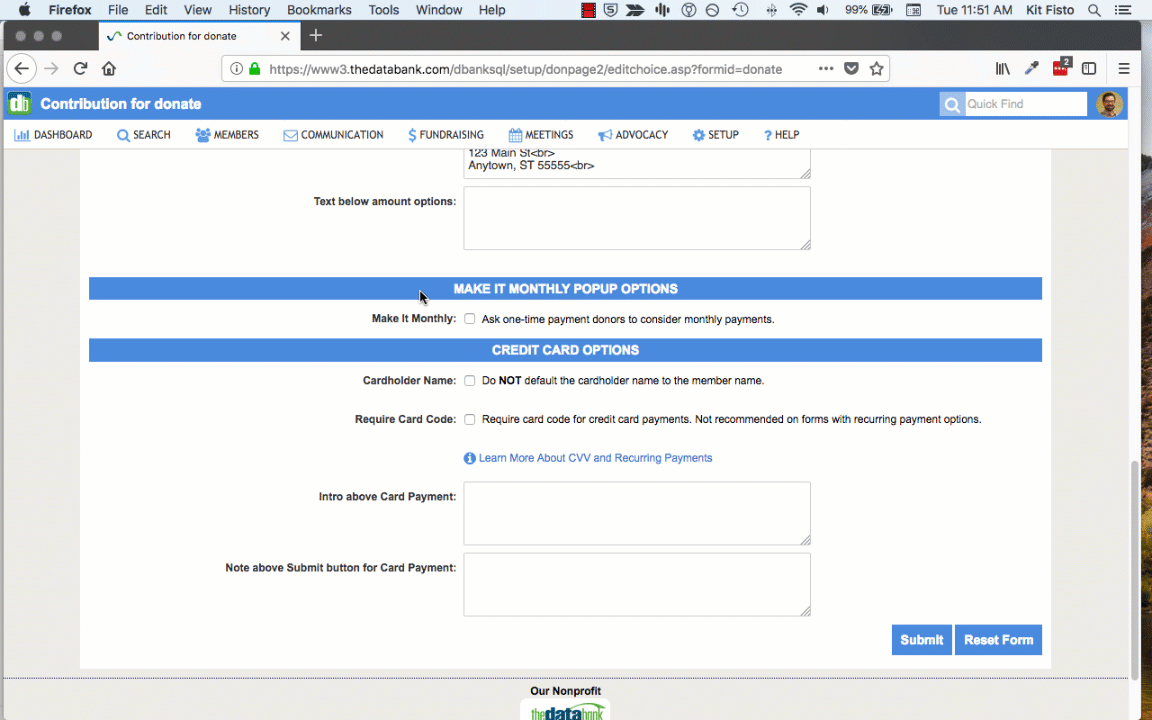Screen dimensions: 1152x720
Task: Open the Fundraising menu
Action: 446,134
